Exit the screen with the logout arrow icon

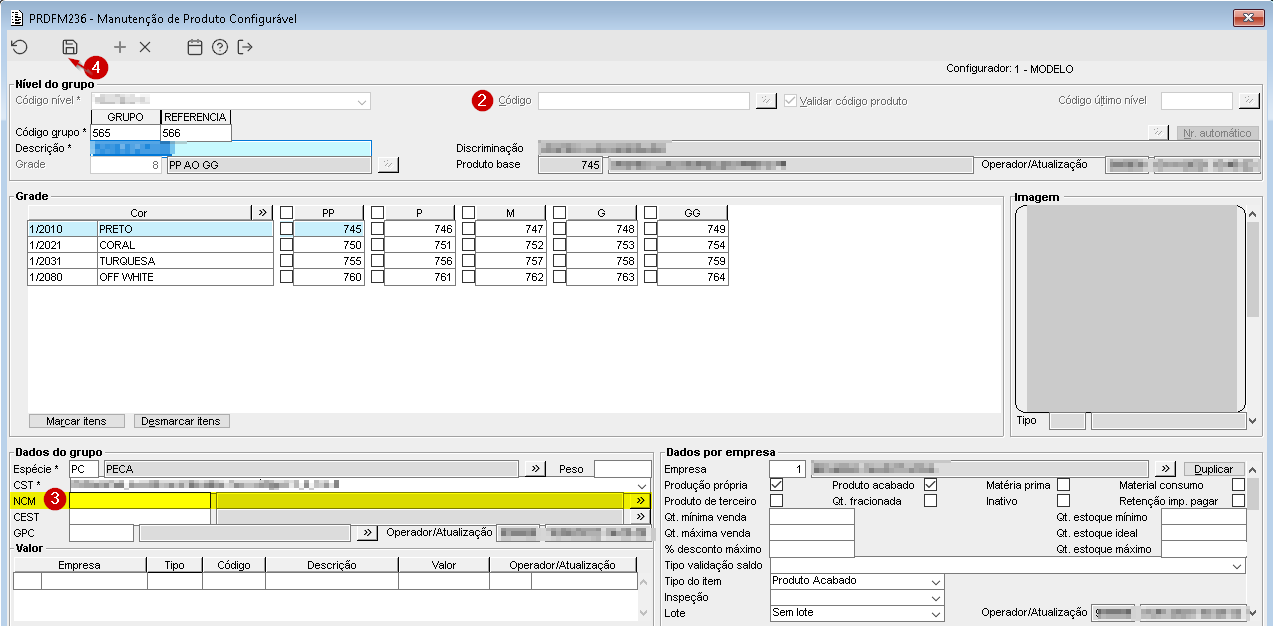pyautogui.click(x=245, y=47)
